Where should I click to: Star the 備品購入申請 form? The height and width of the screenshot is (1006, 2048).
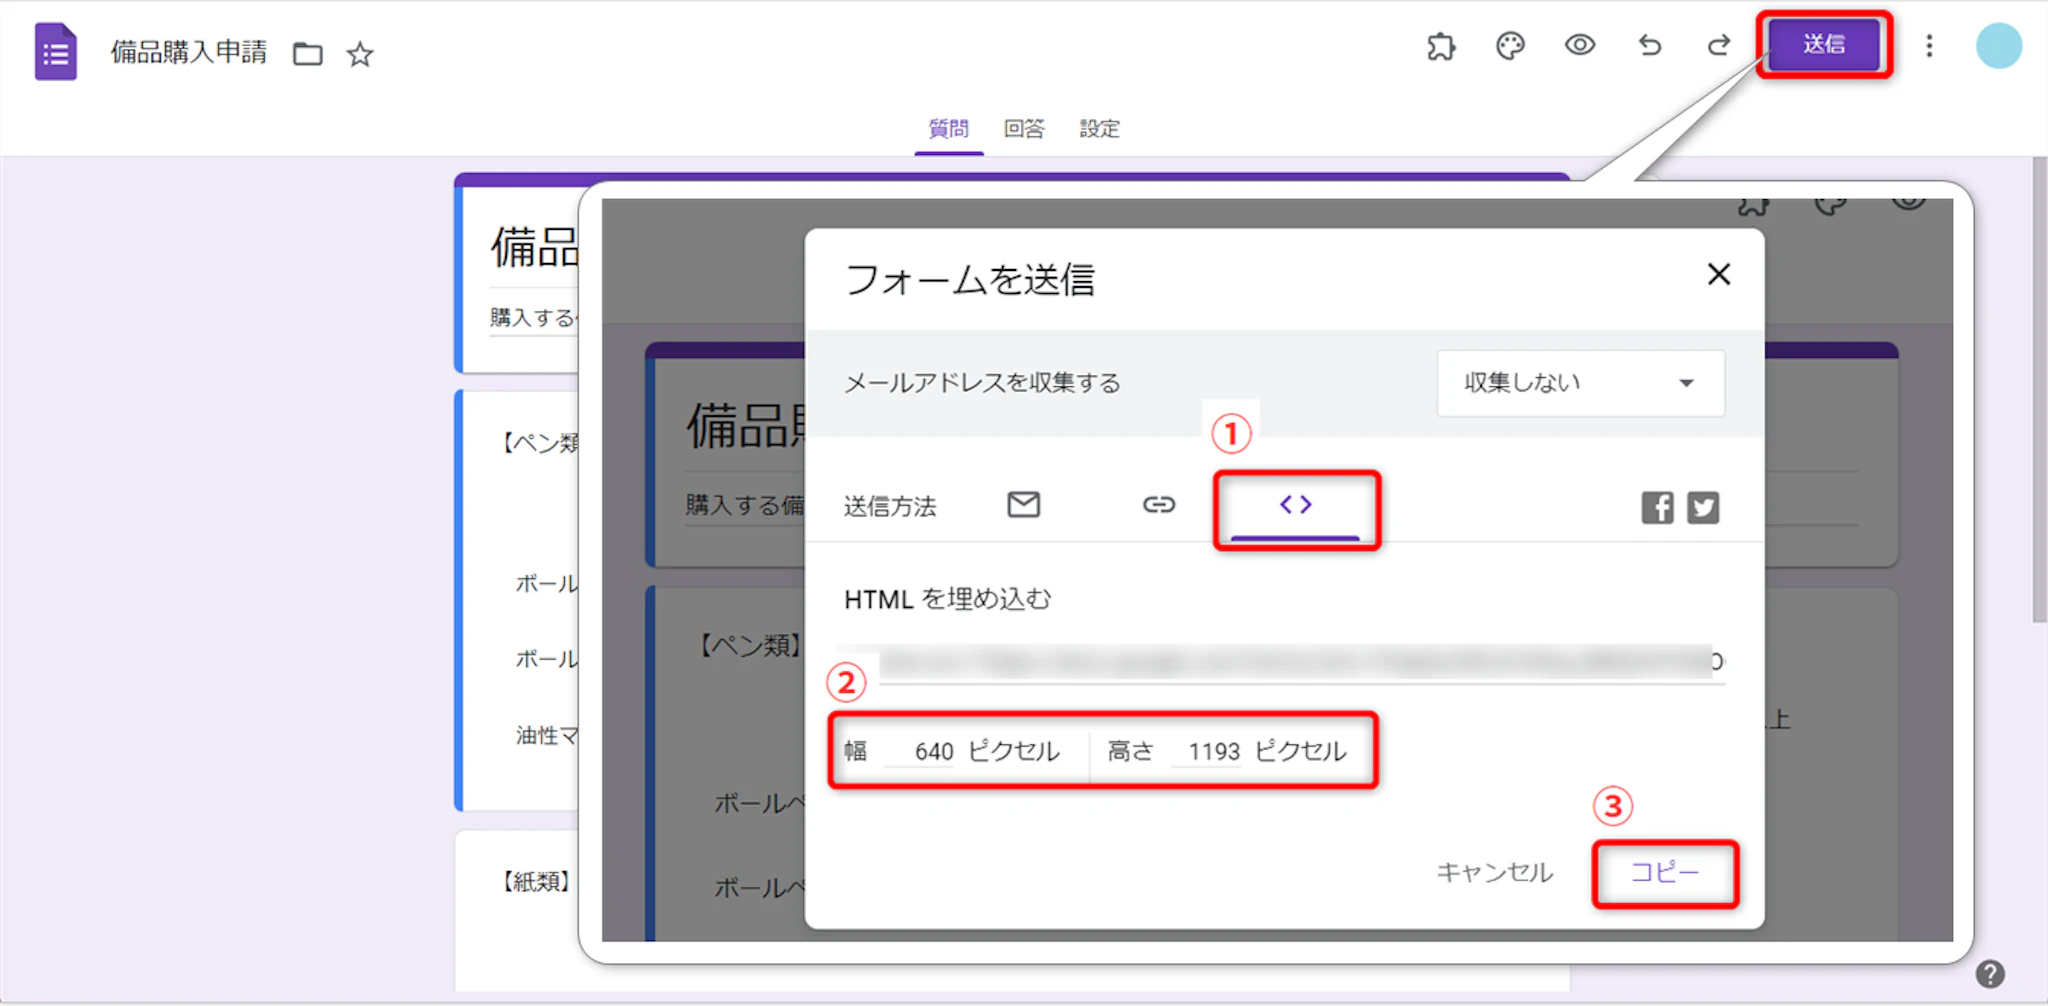(x=360, y=54)
